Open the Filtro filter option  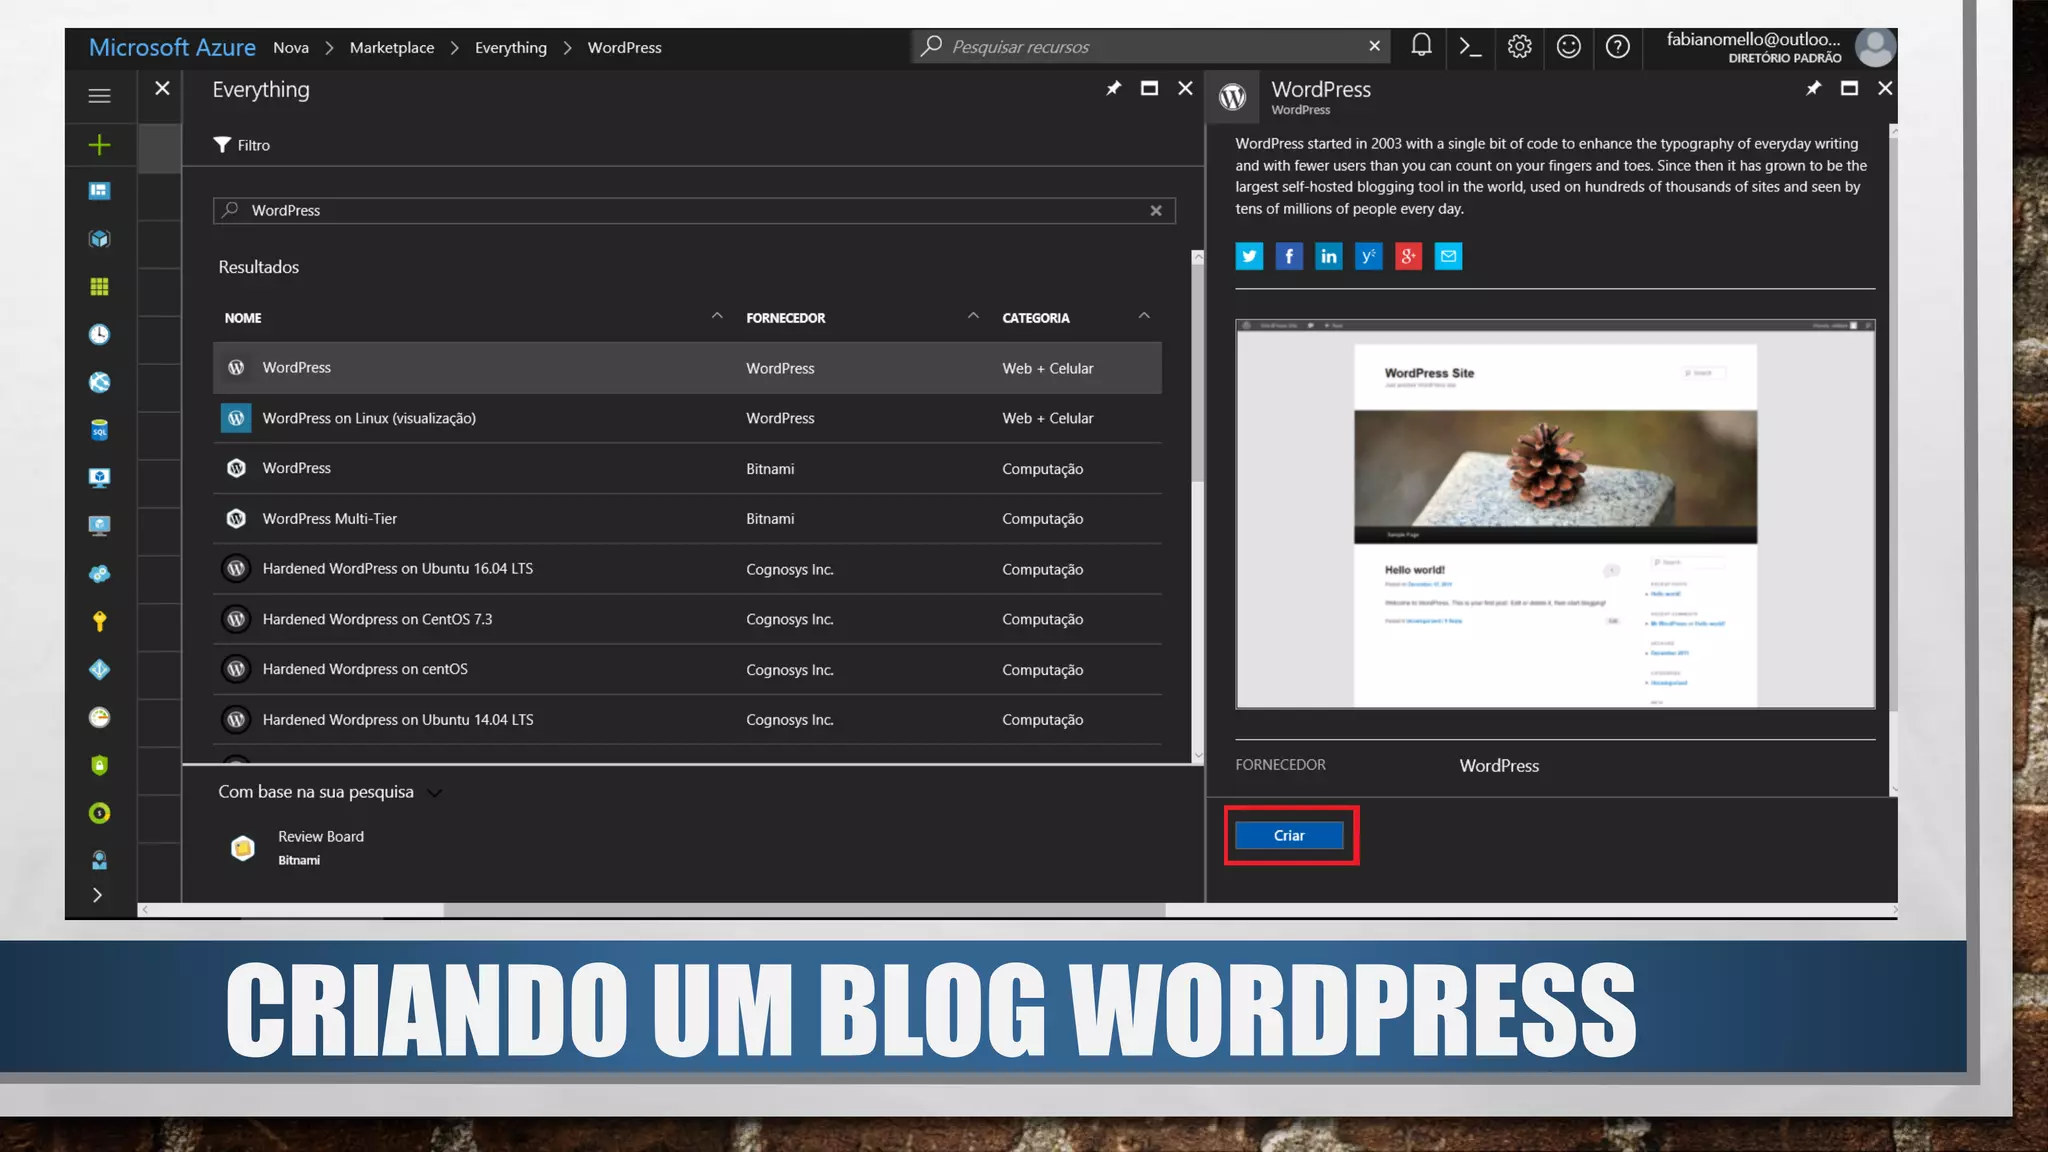[242, 145]
